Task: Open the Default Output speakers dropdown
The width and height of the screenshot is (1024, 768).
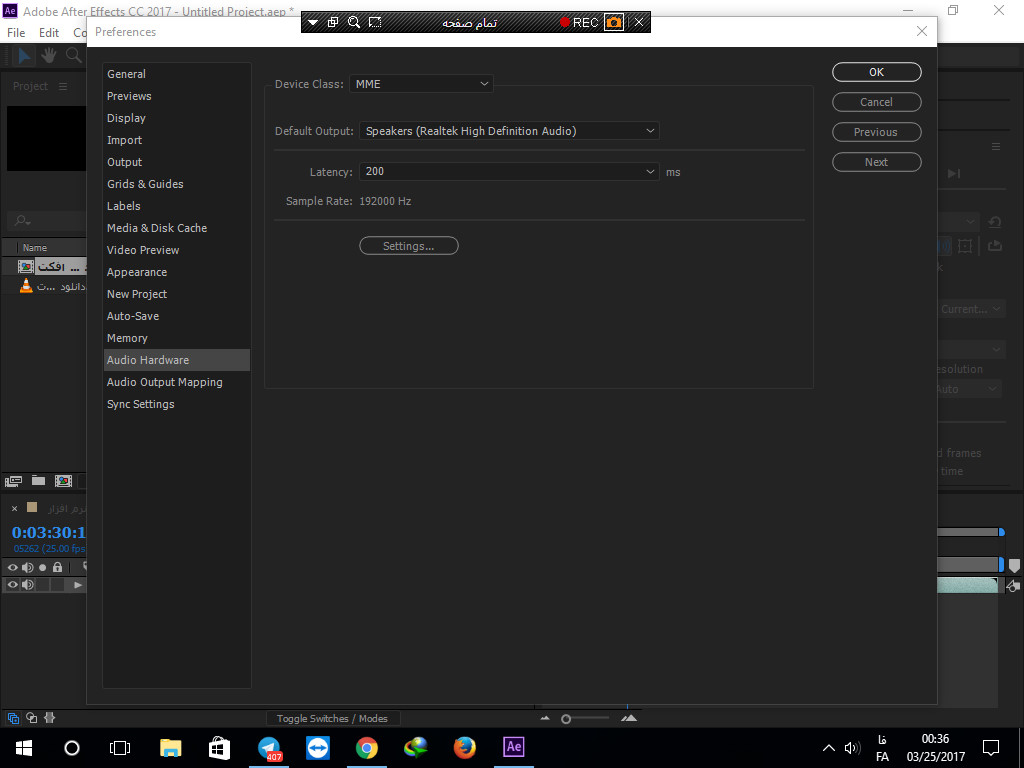Action: [x=509, y=131]
